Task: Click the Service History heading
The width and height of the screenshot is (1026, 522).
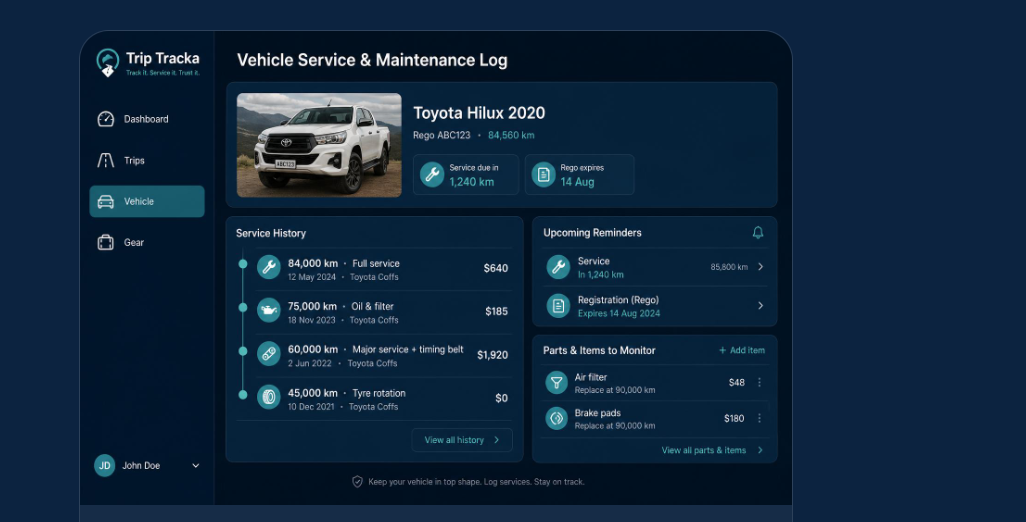Action: tap(270, 234)
